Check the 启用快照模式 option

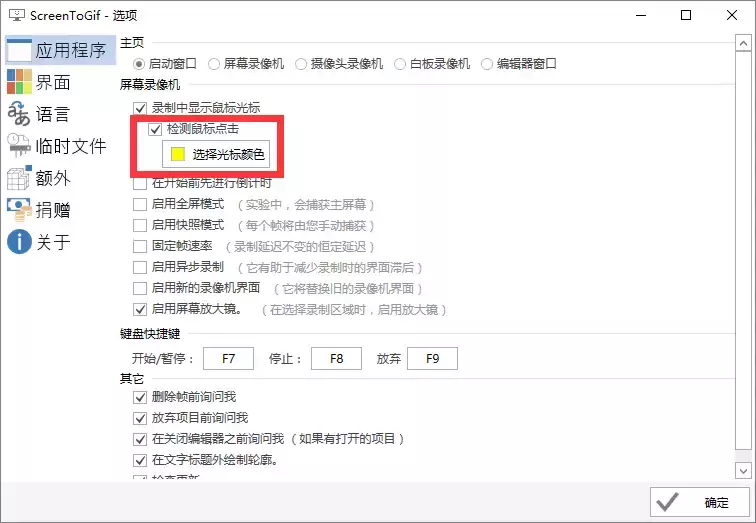click(x=140, y=225)
